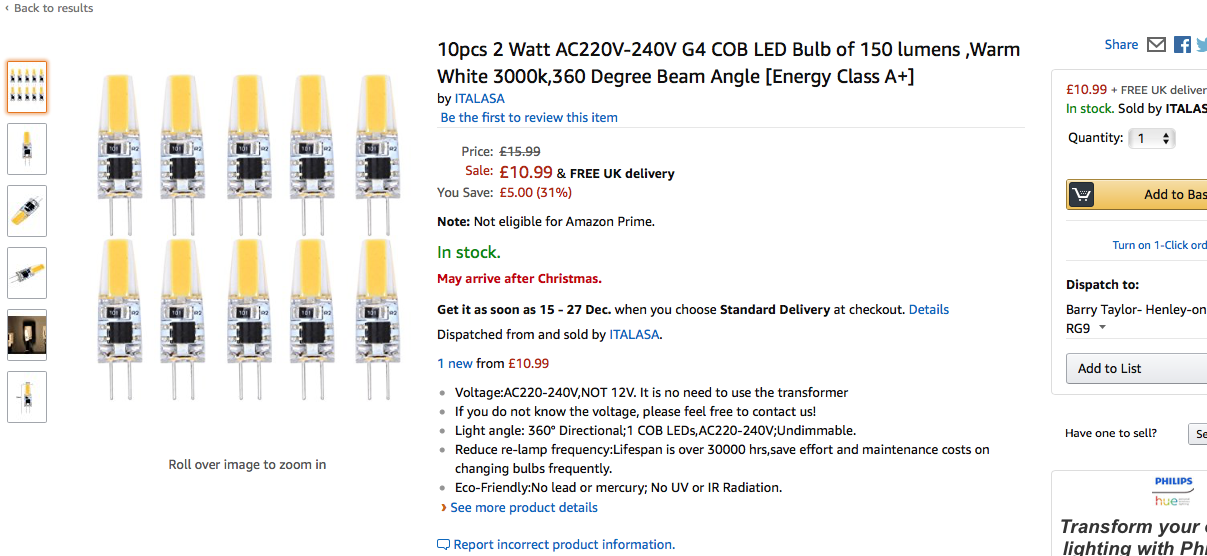The width and height of the screenshot is (1207, 556).
Task: Share this product via email icon
Action: (1156, 45)
